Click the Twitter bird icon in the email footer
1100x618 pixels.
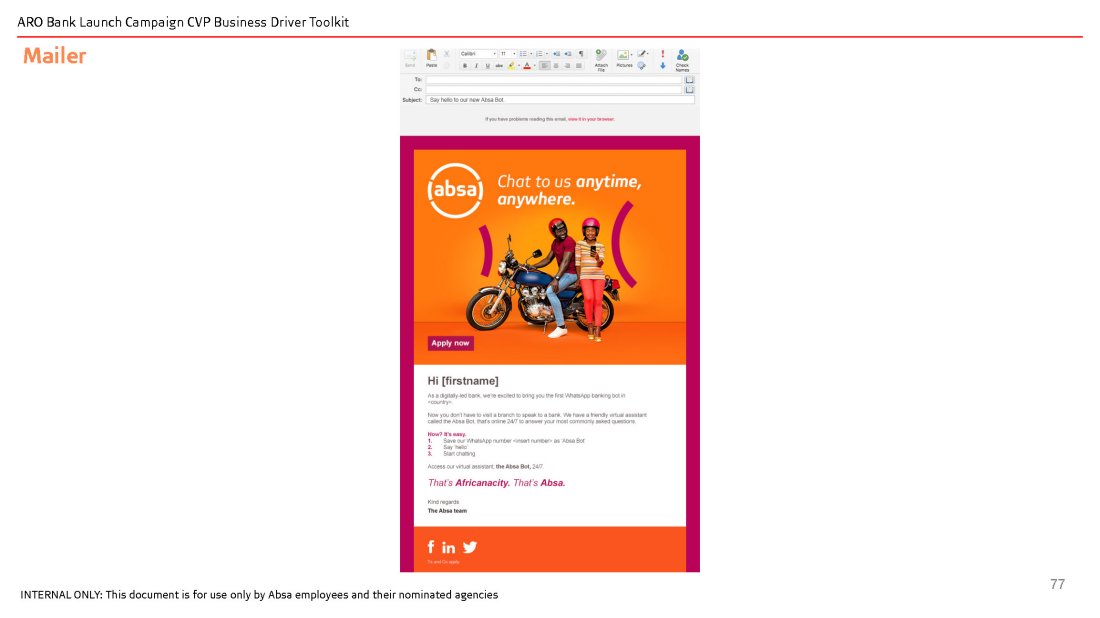tap(470, 547)
